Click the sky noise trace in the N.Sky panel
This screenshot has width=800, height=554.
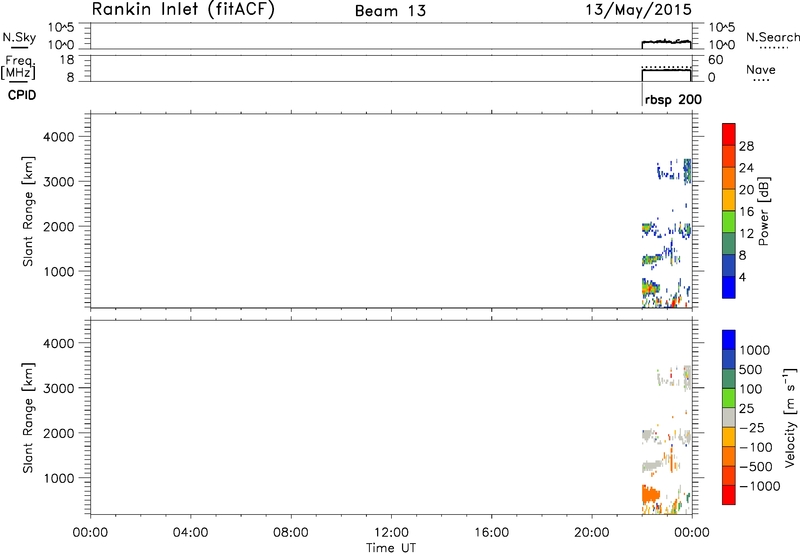click(666, 41)
